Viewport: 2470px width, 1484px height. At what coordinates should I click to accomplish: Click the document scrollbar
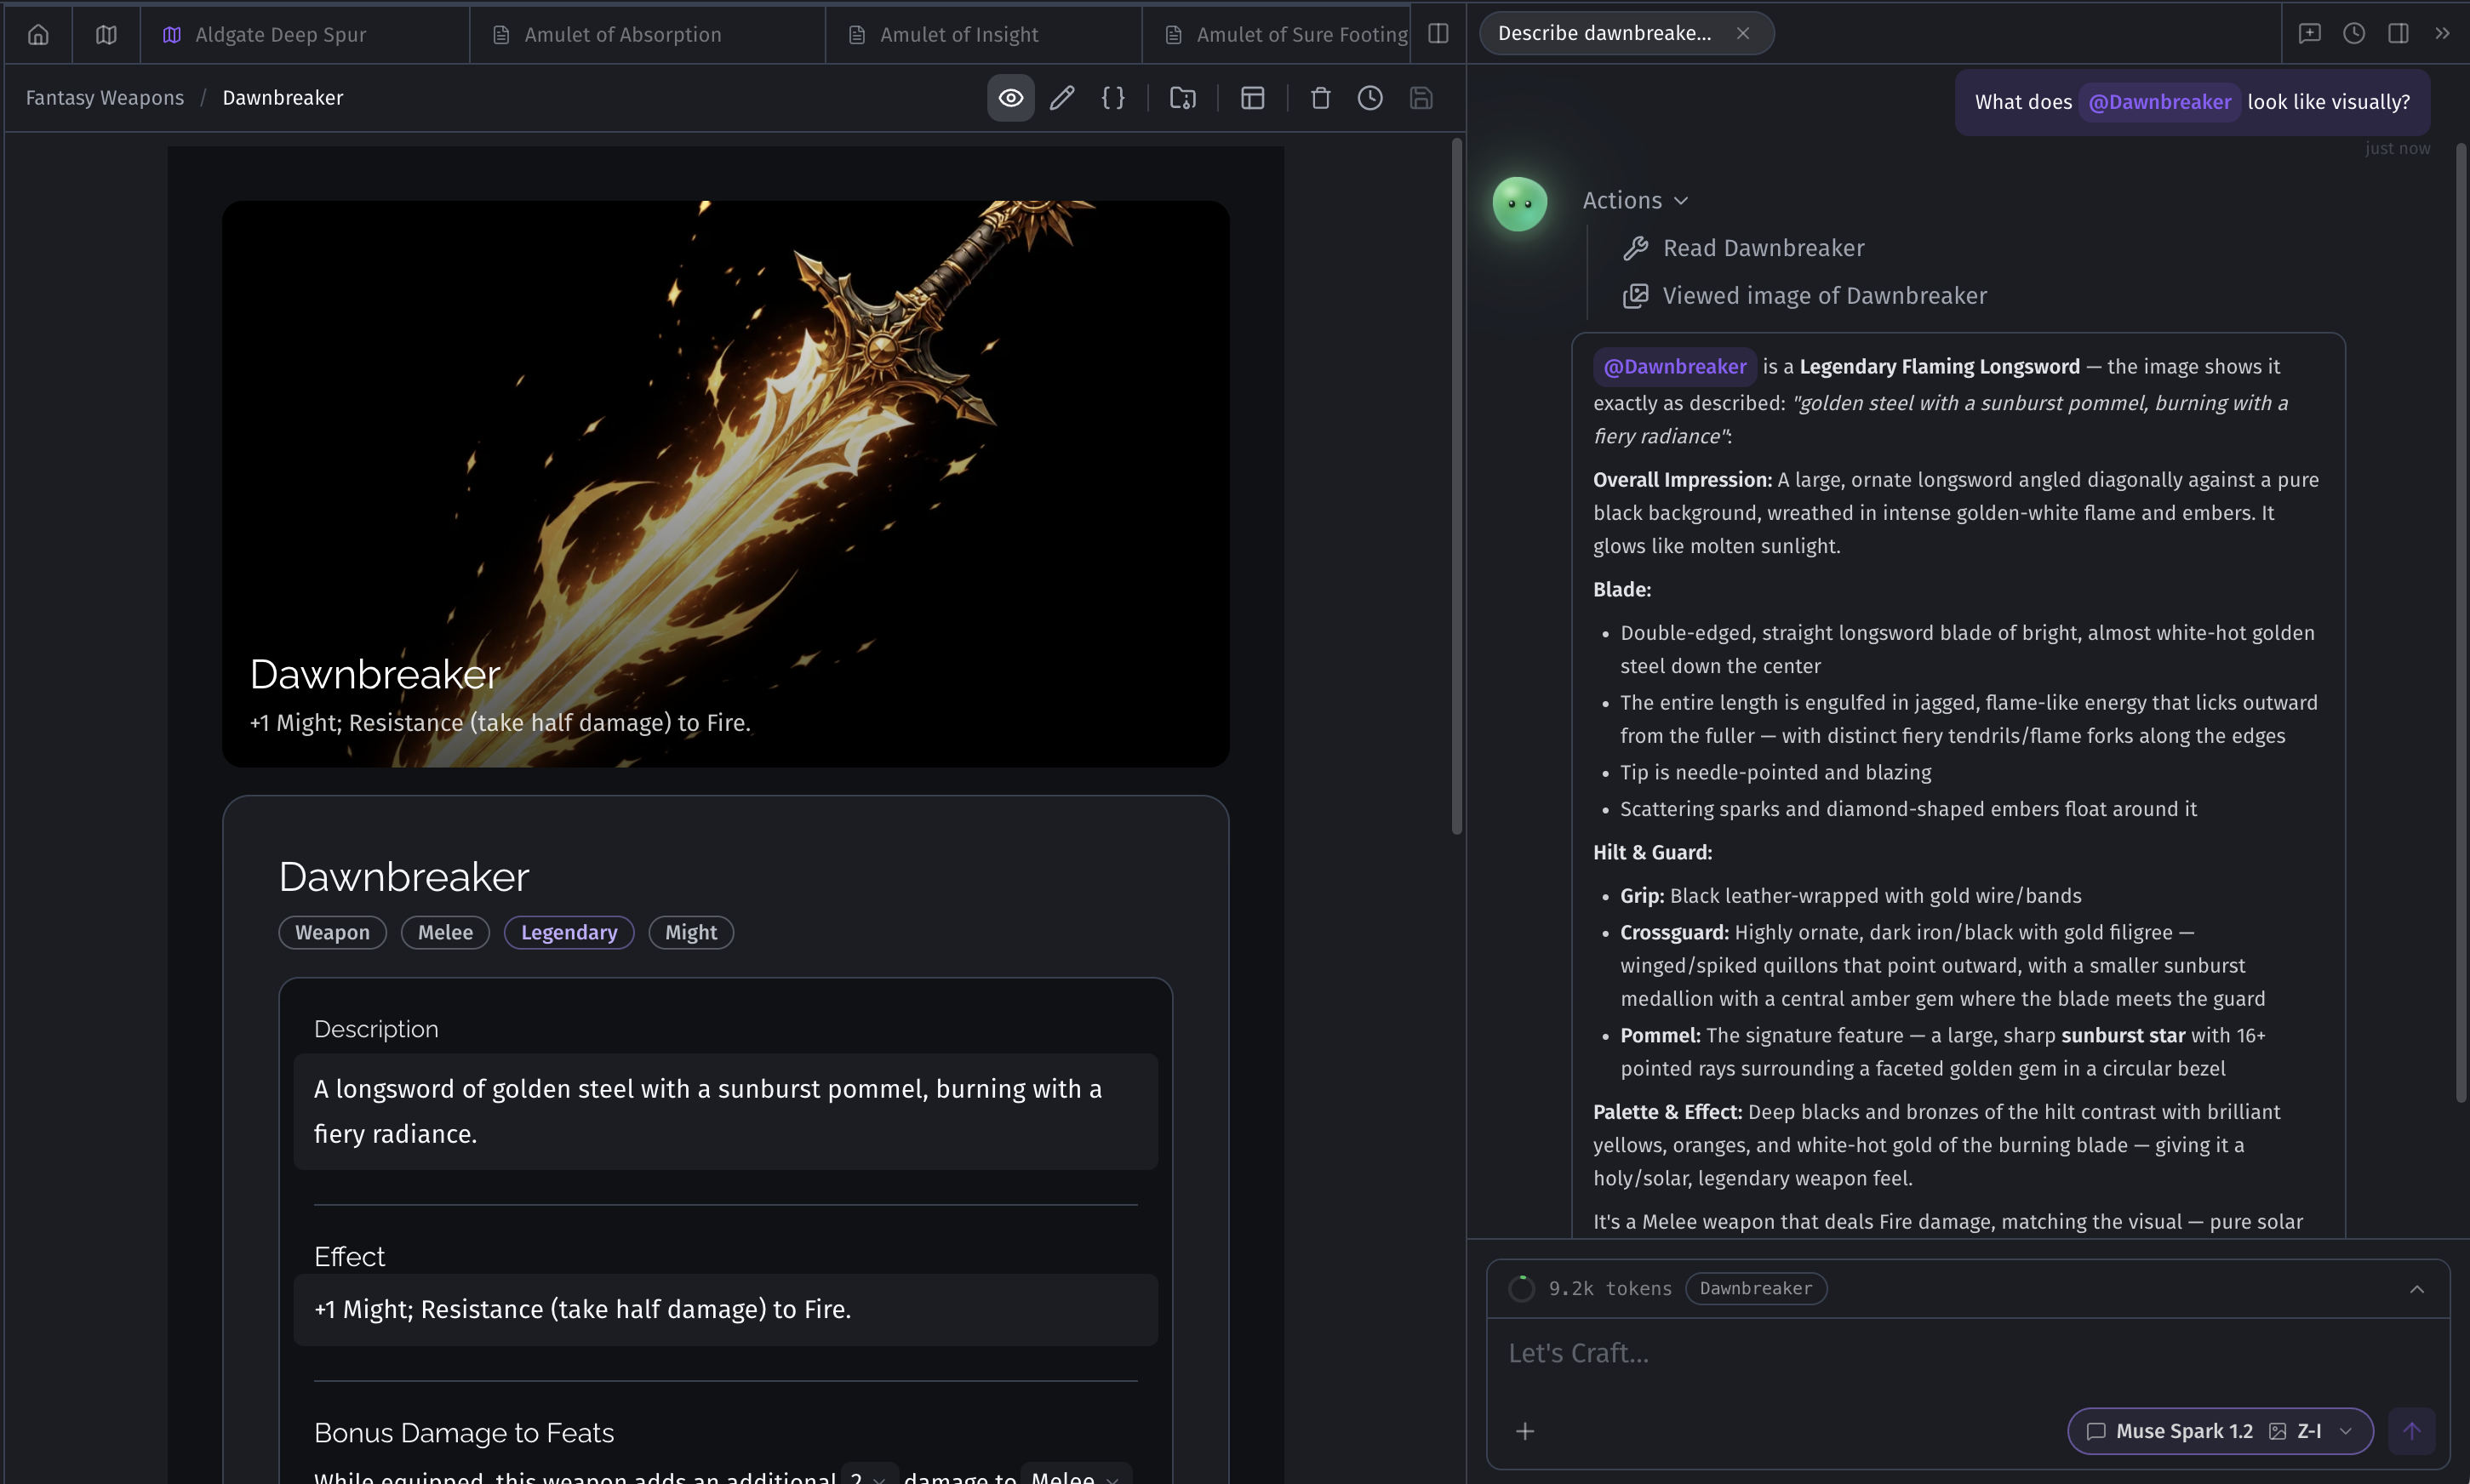1457,486
